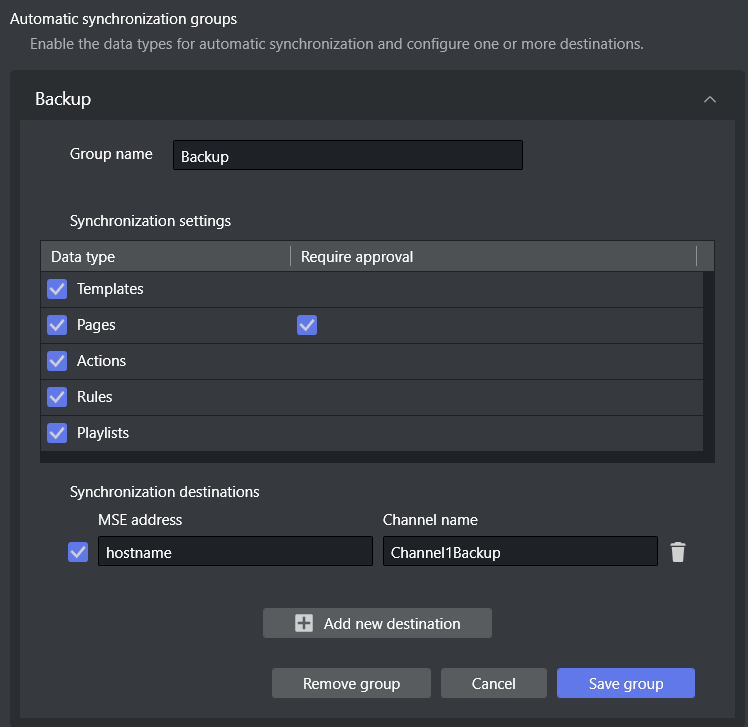The width and height of the screenshot is (748, 727).
Task: Click the Remove group button
Action: pos(351,684)
